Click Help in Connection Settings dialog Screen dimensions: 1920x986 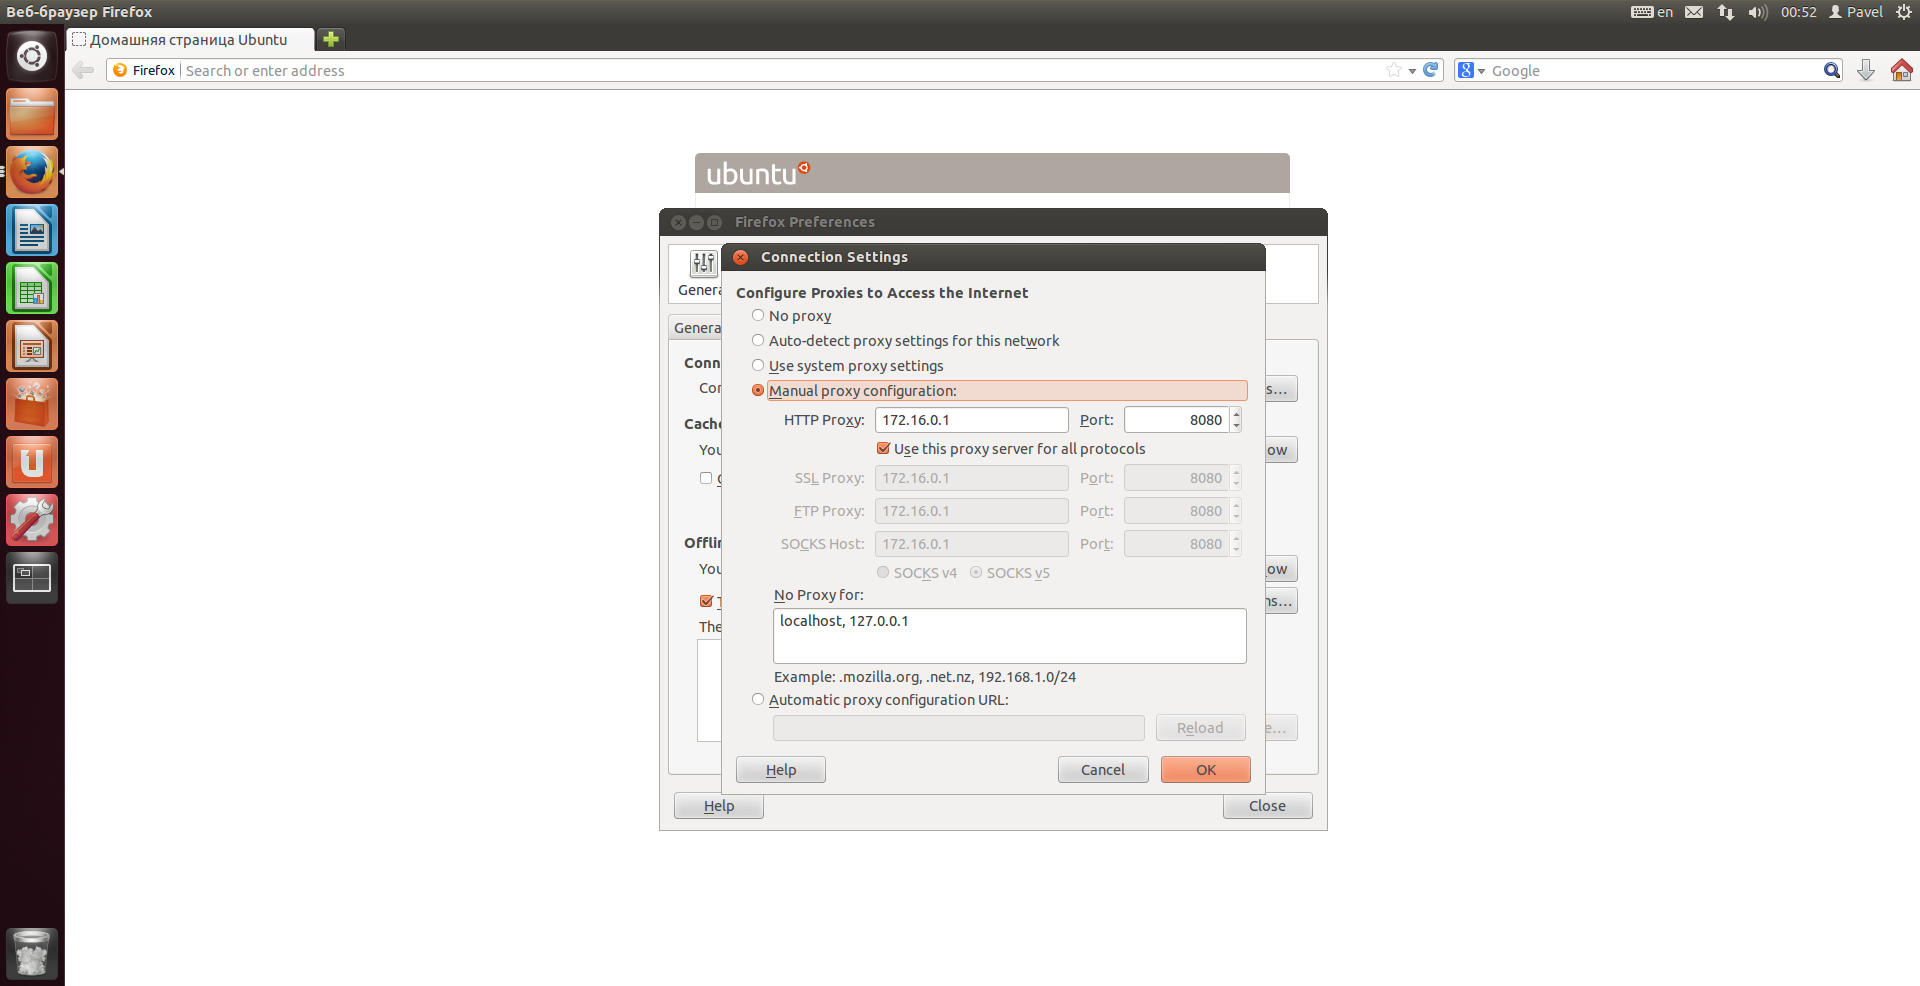[781, 770]
